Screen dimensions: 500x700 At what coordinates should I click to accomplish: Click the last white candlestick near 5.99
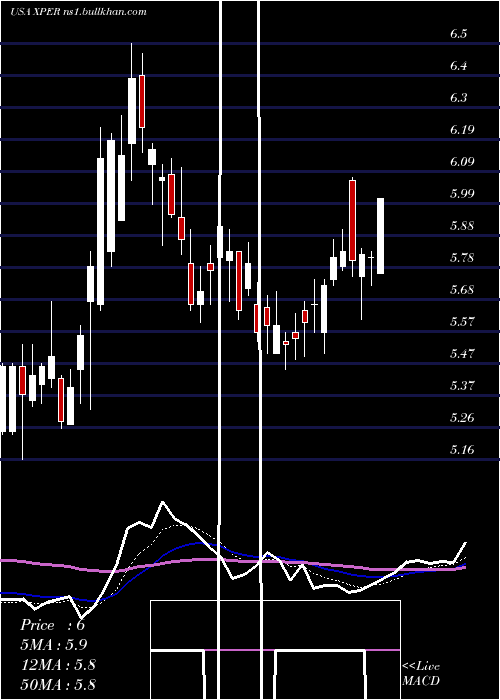tap(380, 236)
